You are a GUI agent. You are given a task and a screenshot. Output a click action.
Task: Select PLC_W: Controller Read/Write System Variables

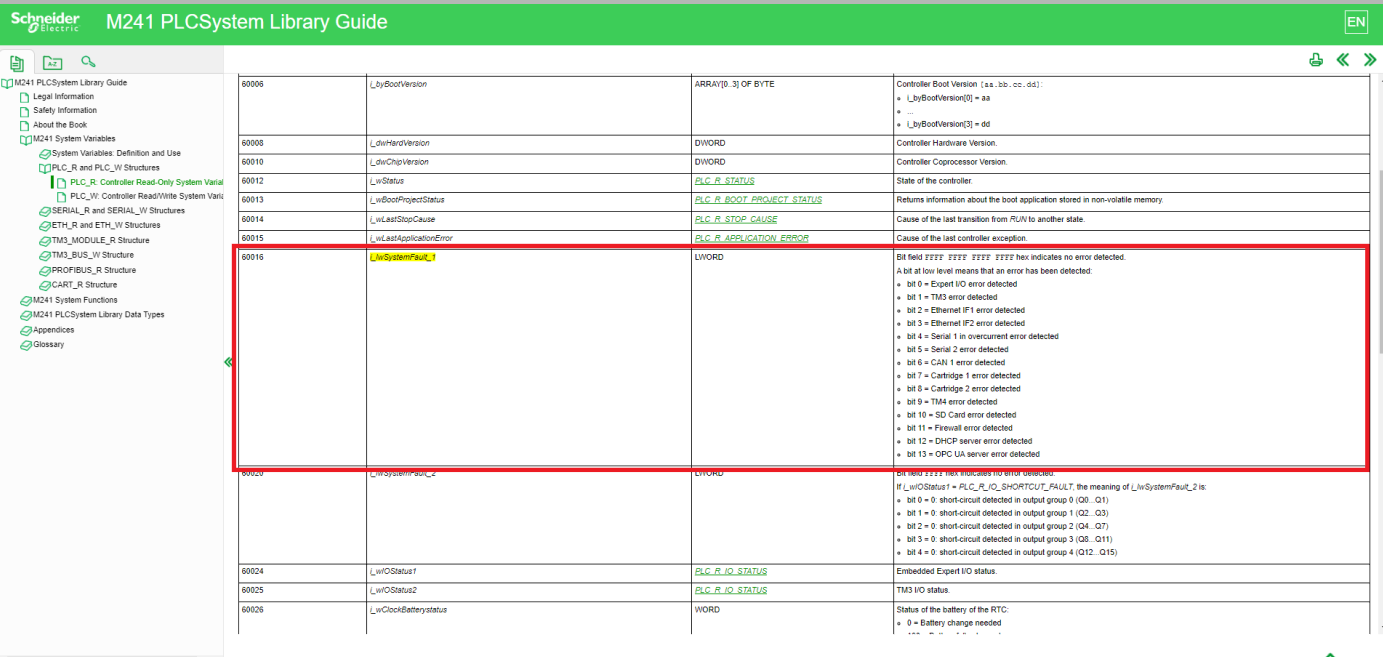click(x=146, y=197)
